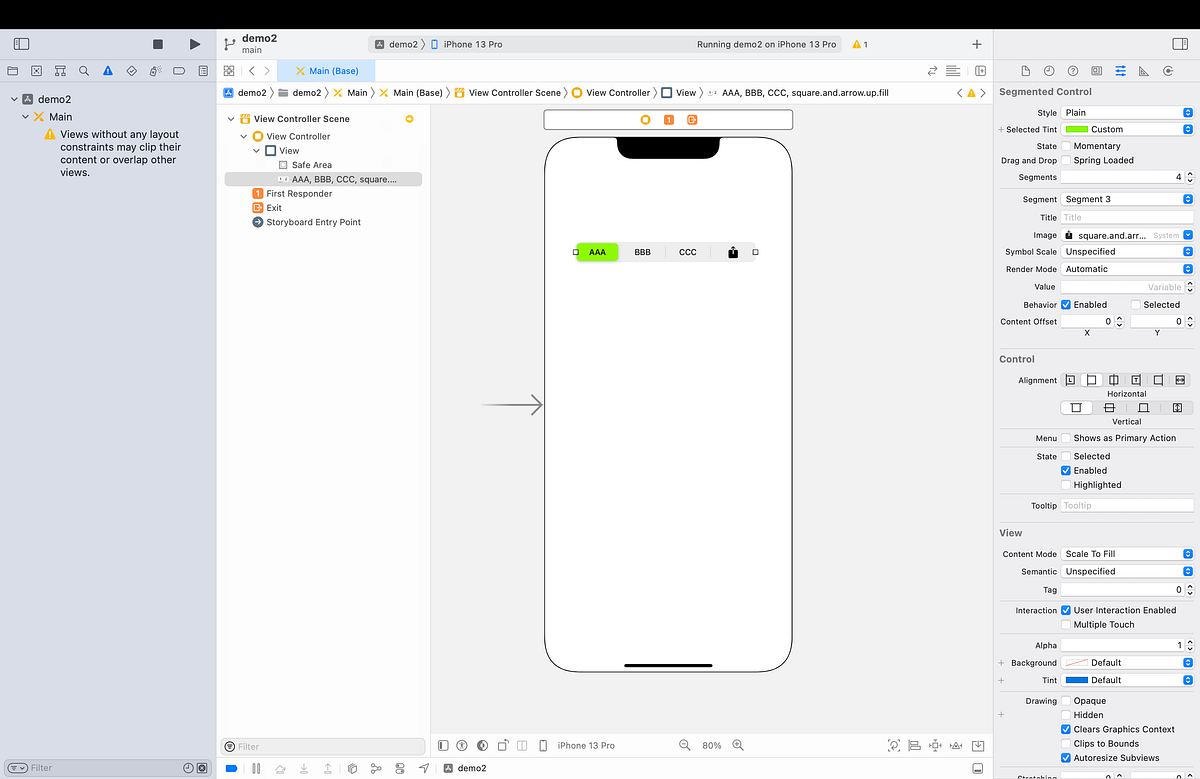Open the Connections inspector
The height and width of the screenshot is (779, 1200).
click(x=1167, y=71)
